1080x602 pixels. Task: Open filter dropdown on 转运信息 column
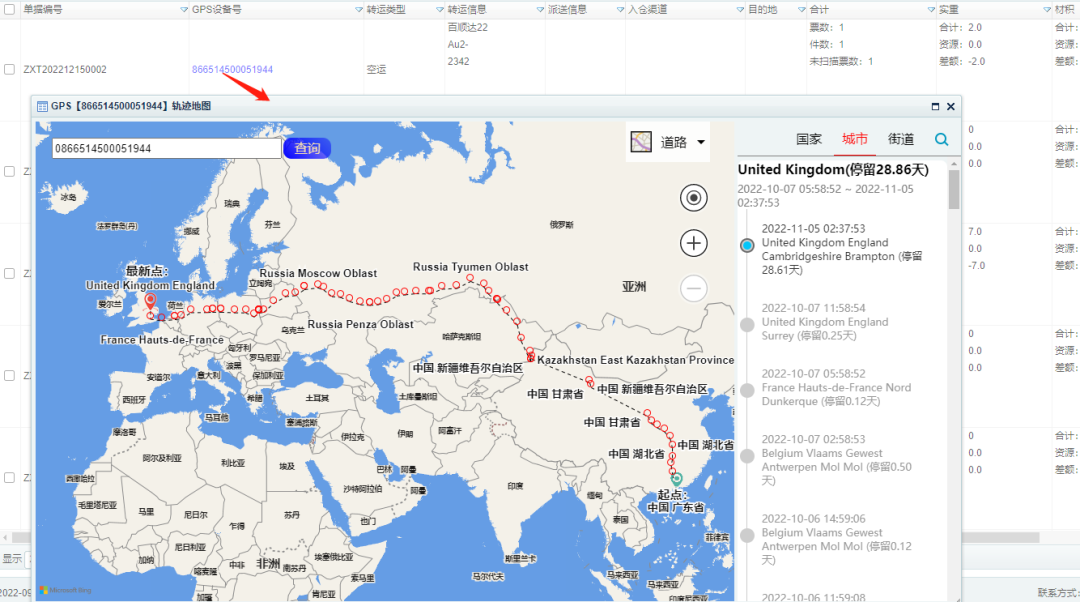[539, 9]
